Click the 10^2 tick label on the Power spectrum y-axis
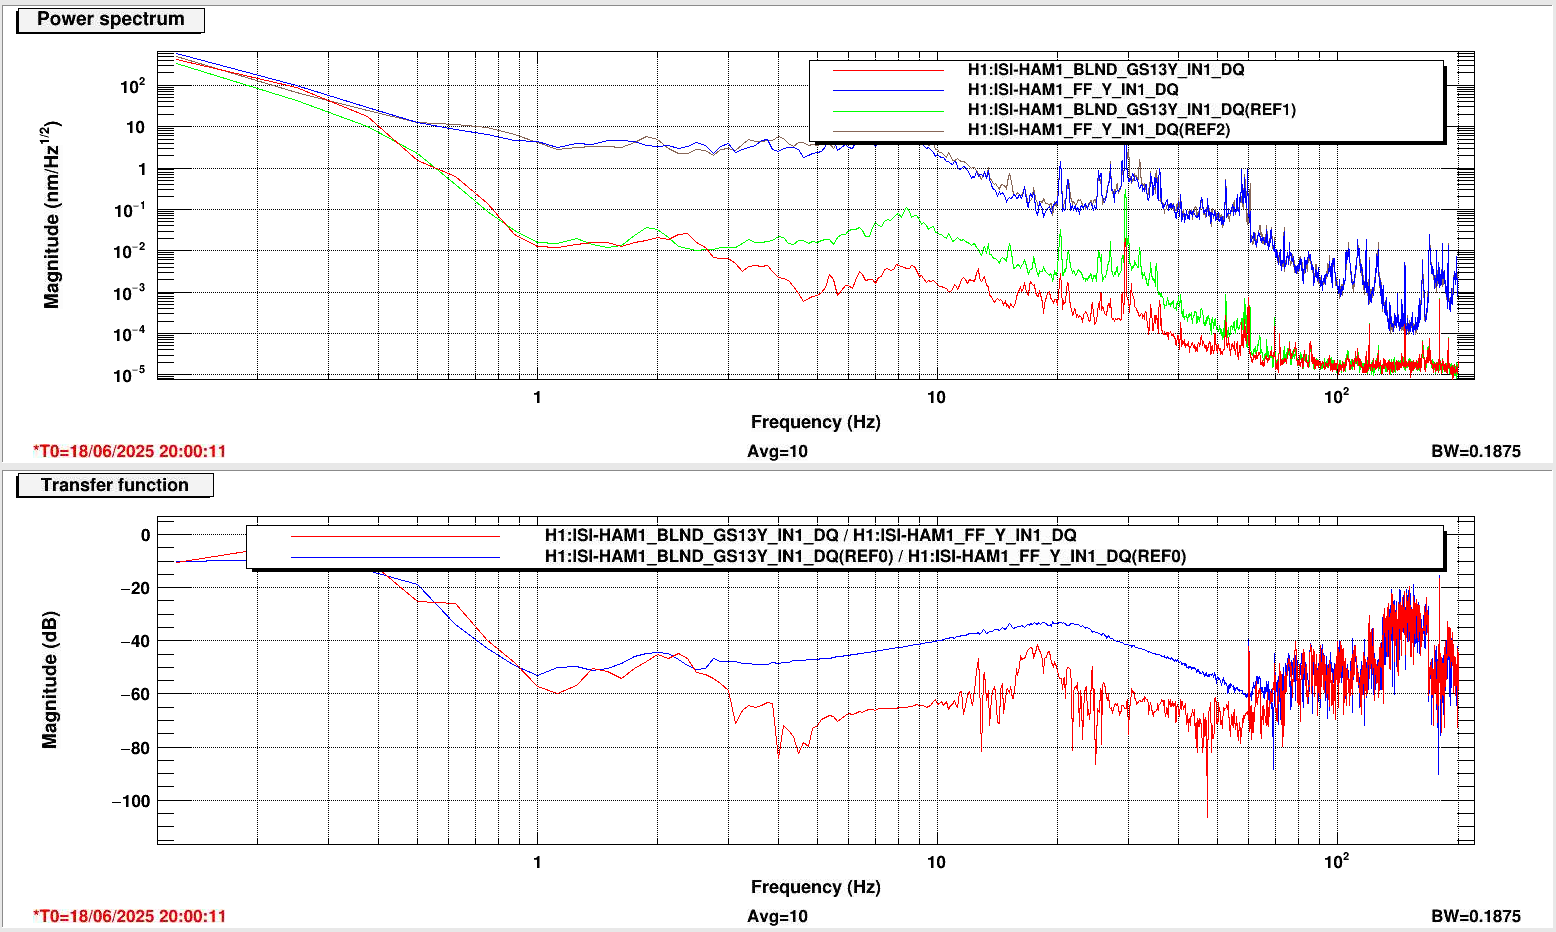The height and width of the screenshot is (932, 1556). (133, 85)
